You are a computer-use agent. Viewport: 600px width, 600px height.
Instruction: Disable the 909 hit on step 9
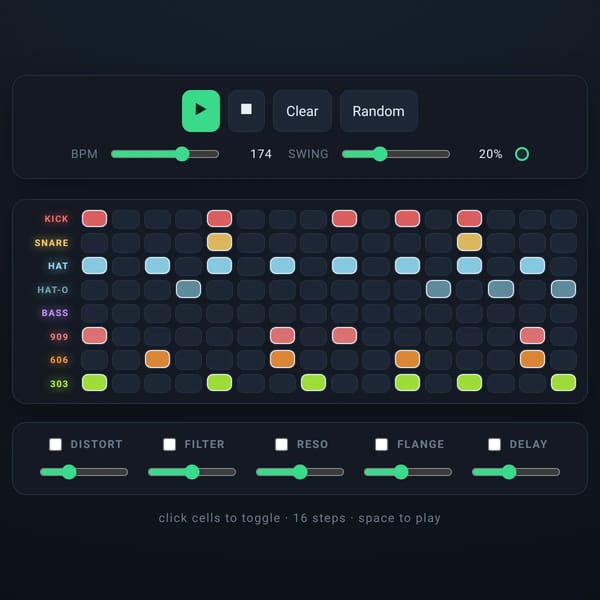(x=344, y=336)
